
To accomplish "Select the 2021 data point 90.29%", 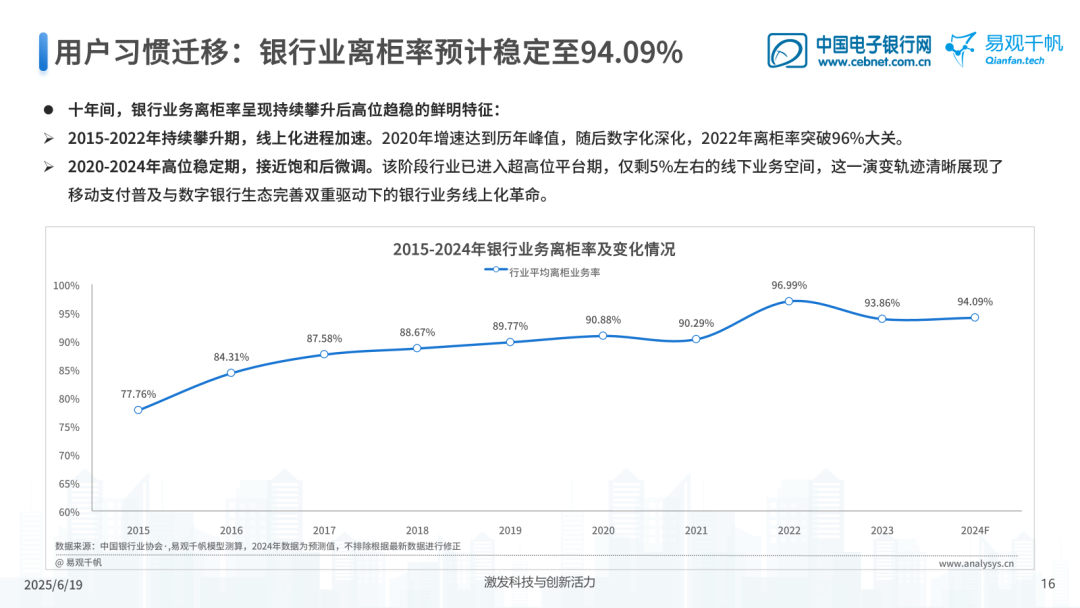I will (x=696, y=339).
